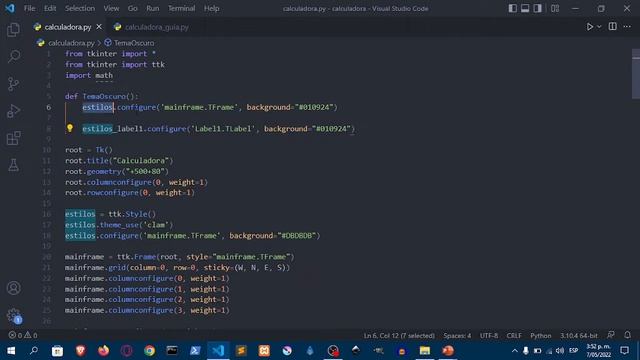The height and width of the screenshot is (360, 640).
Task: Open the Help menu
Action: 211,8
